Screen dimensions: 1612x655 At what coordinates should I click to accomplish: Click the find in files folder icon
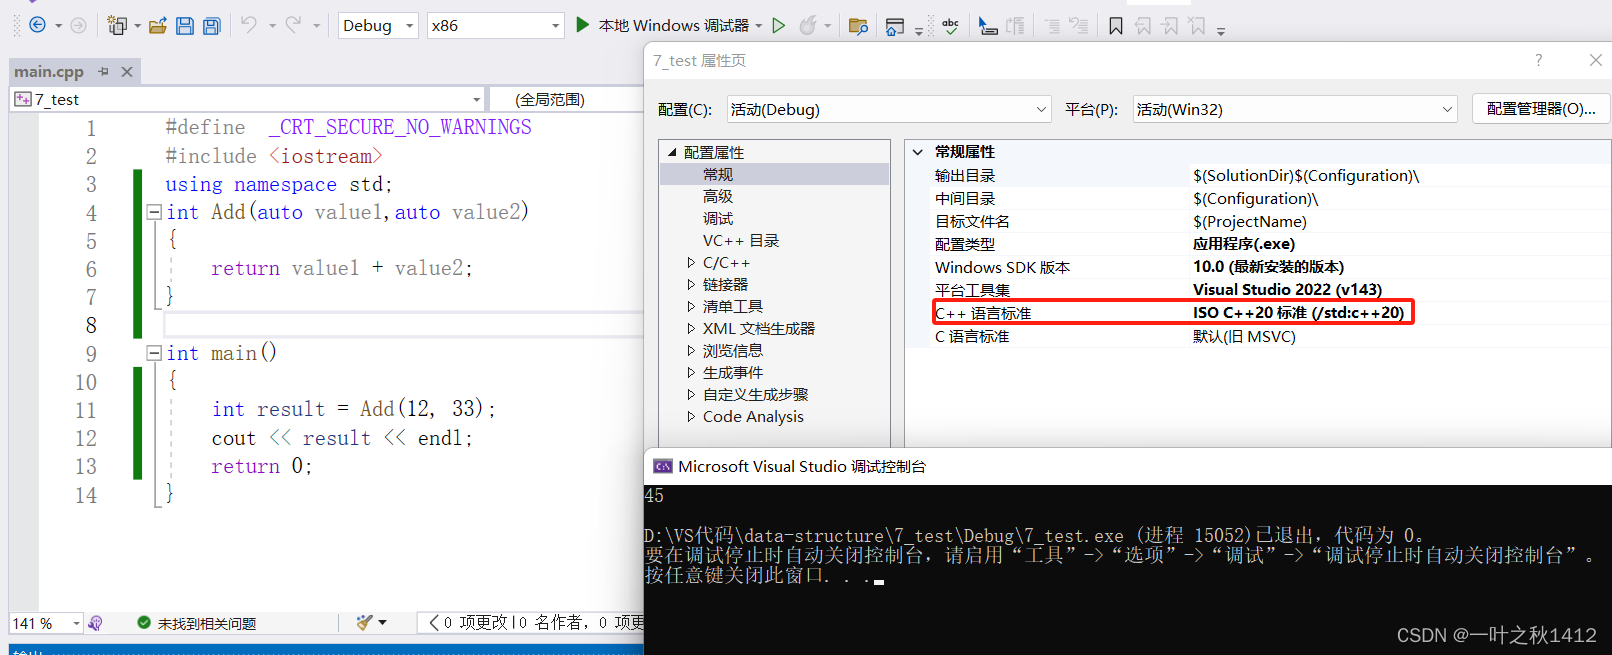pyautogui.click(x=858, y=26)
